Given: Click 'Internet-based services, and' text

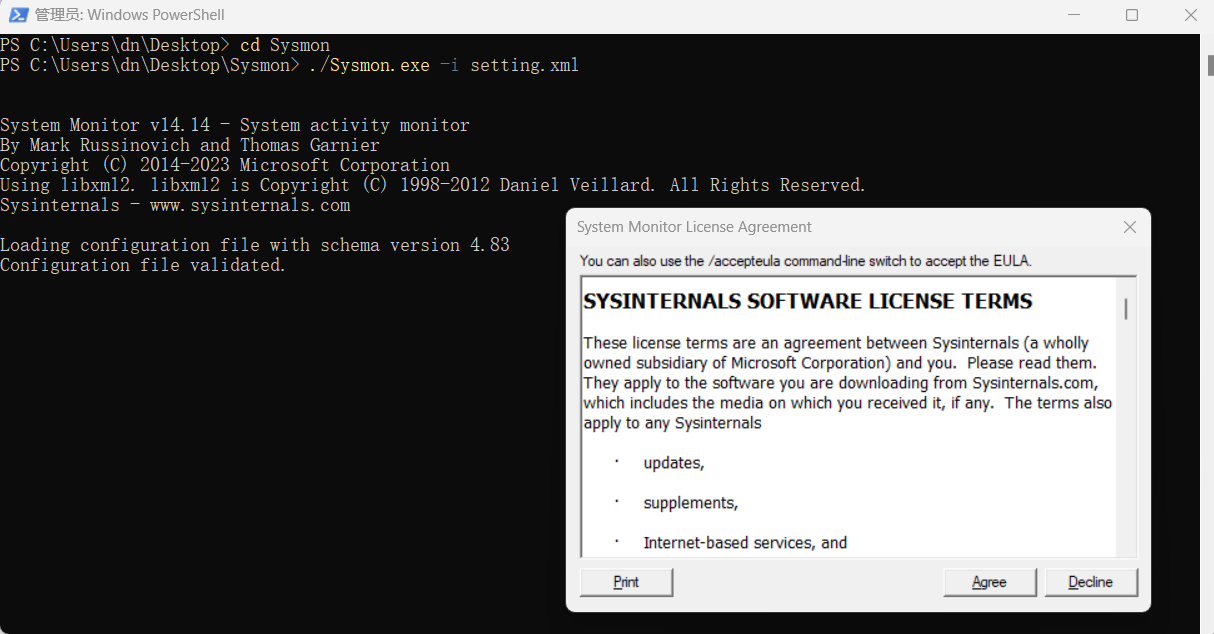Looking at the screenshot, I should (x=745, y=543).
